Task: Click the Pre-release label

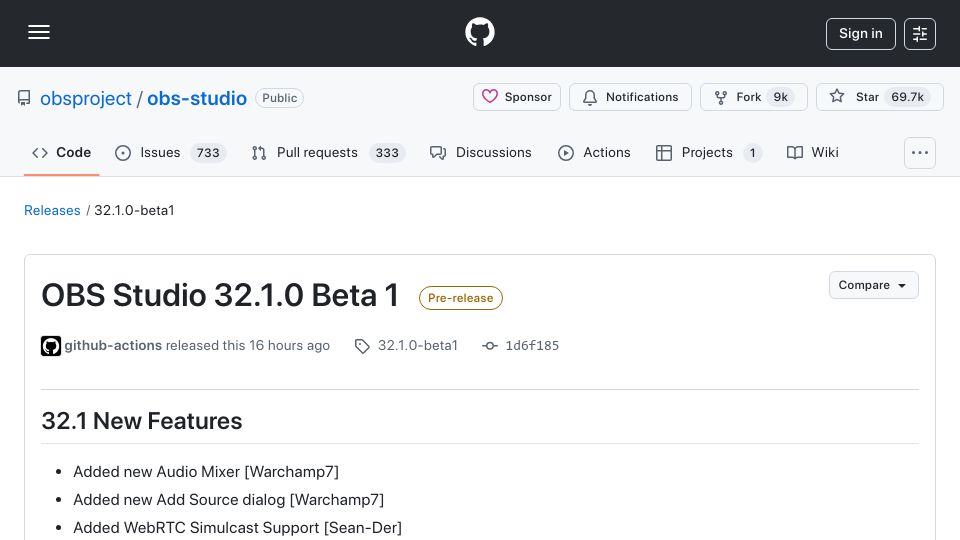Action: pyautogui.click(x=460, y=298)
